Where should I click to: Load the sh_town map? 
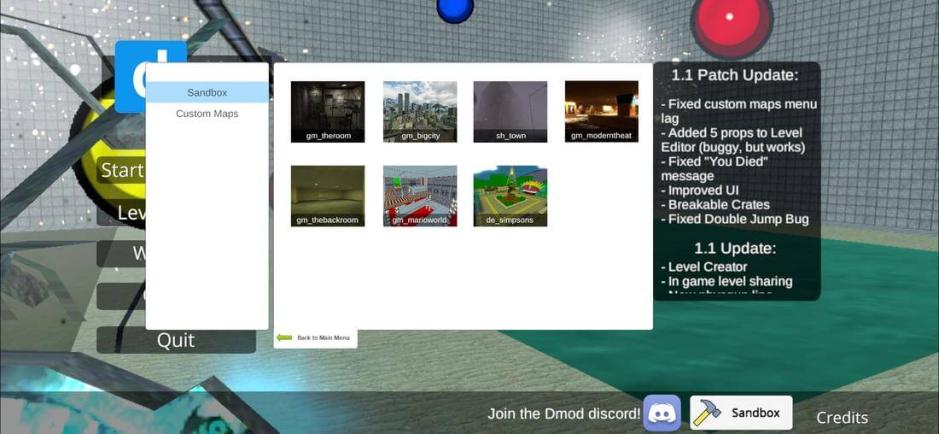[x=510, y=112]
